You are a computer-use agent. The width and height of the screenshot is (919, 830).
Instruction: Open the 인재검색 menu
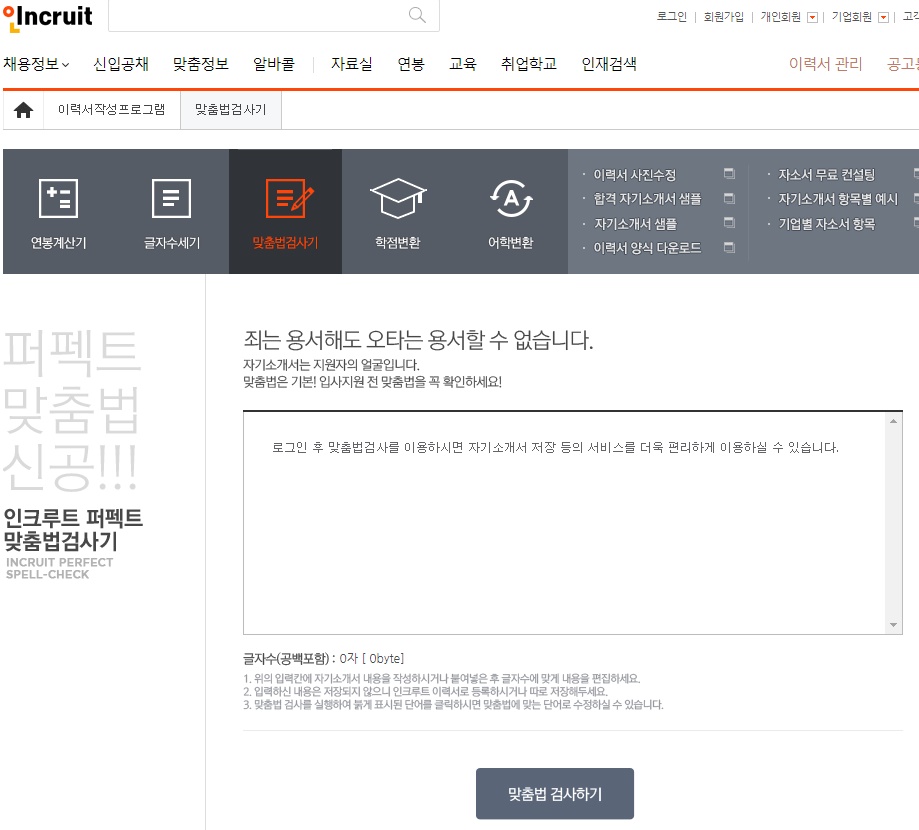click(609, 64)
